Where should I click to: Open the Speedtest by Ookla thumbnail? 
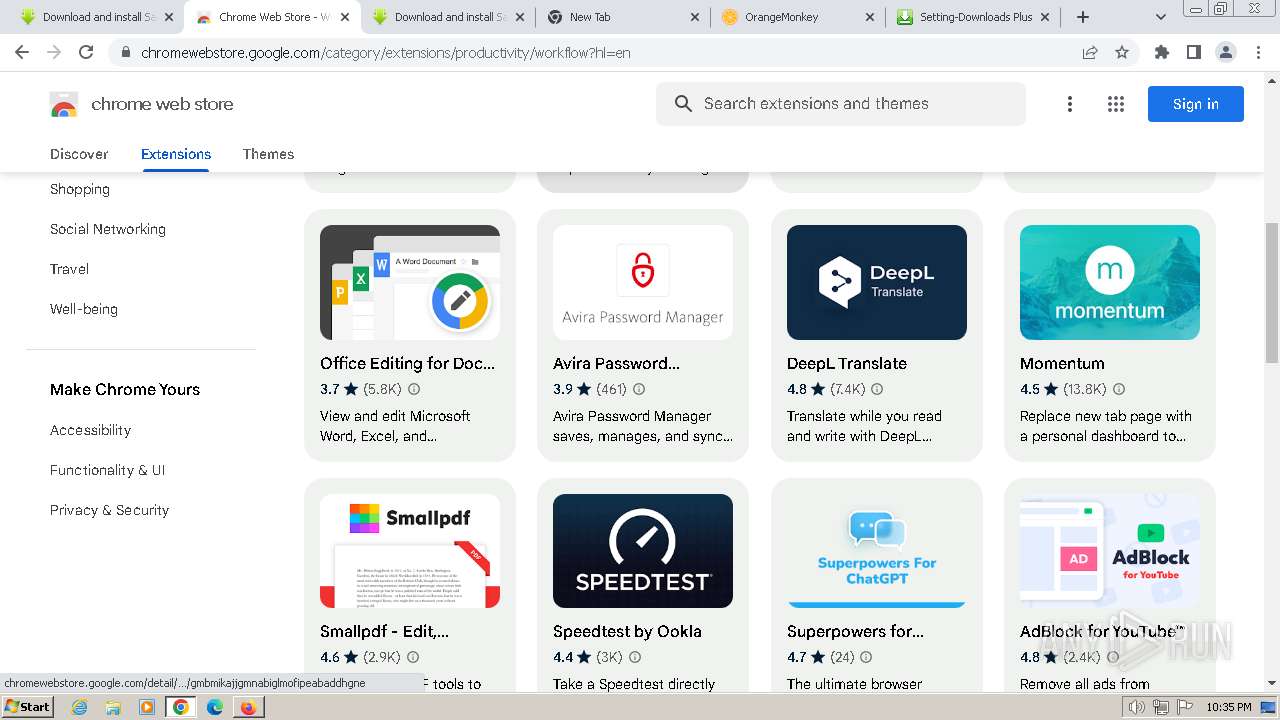pos(643,551)
